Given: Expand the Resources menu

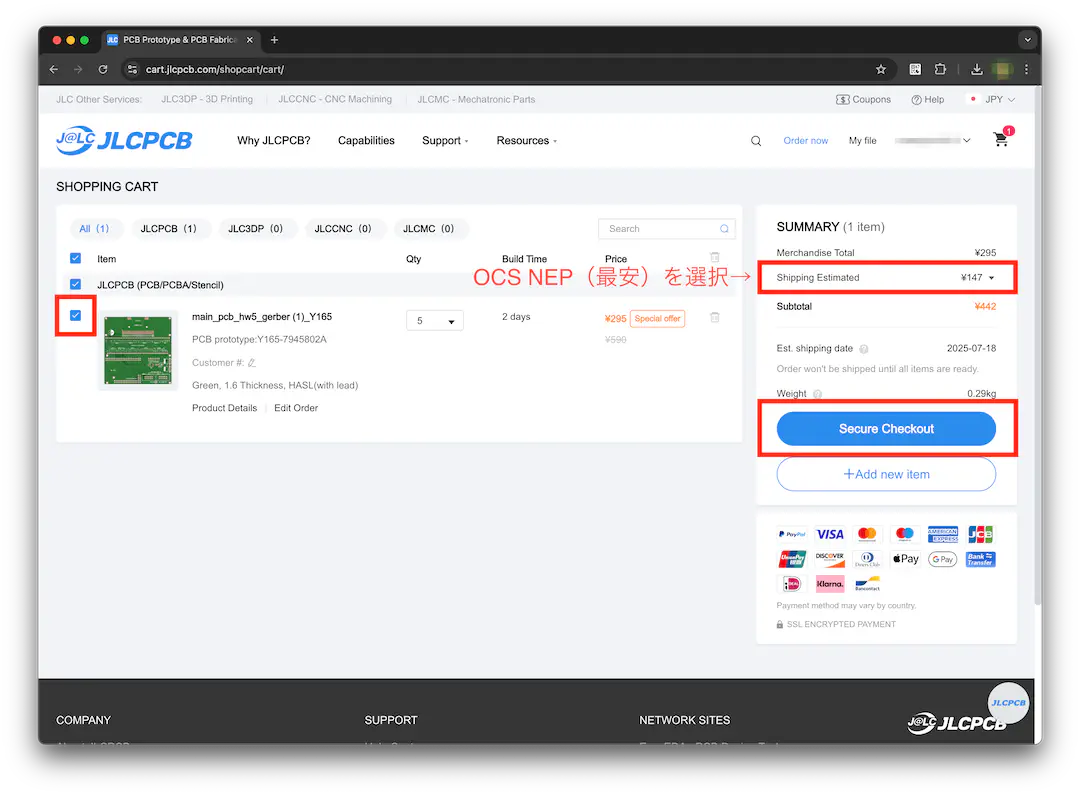Looking at the screenshot, I should click(527, 141).
